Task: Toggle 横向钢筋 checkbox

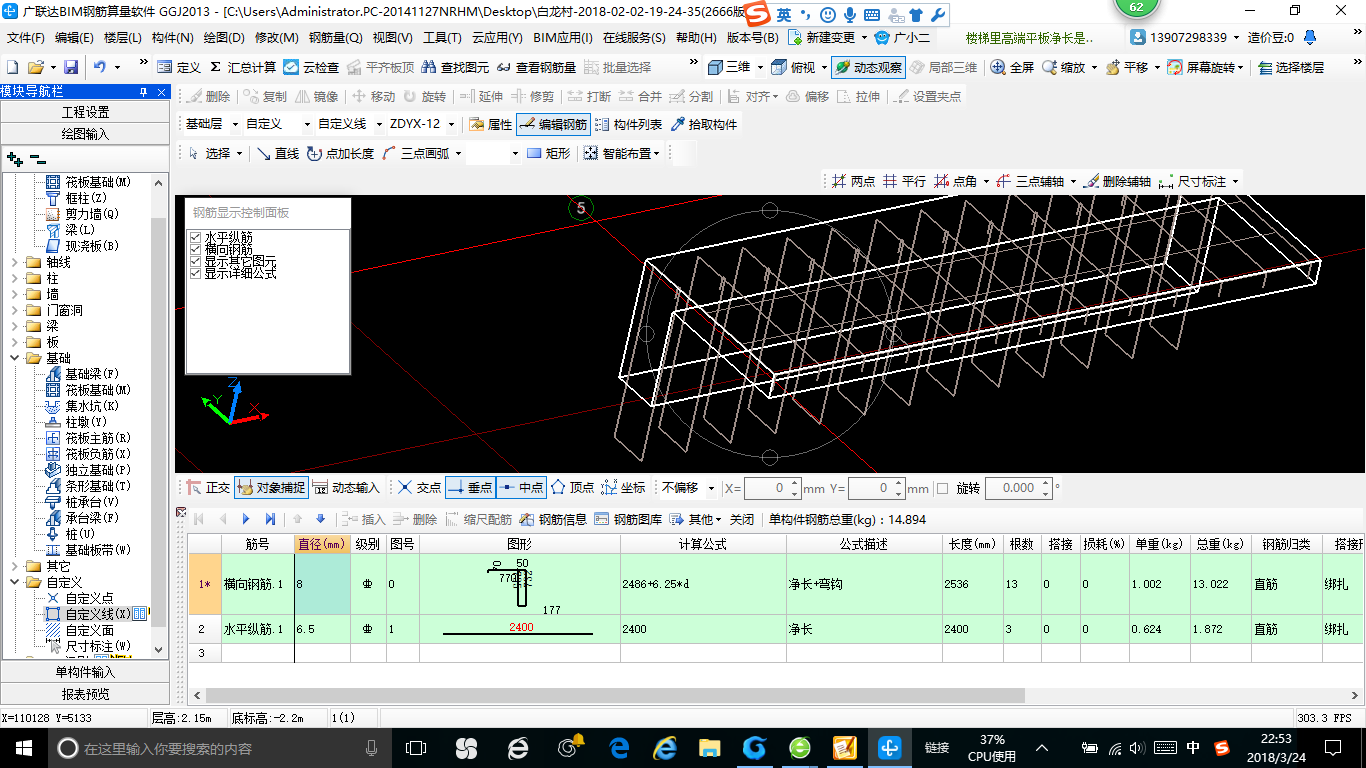Action: point(196,249)
